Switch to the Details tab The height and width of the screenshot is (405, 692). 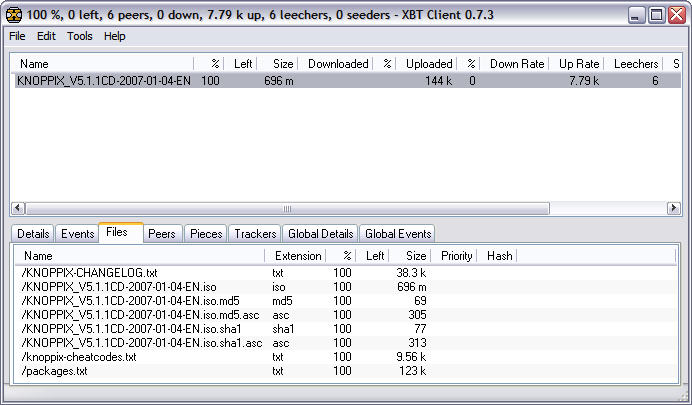pyautogui.click(x=33, y=234)
